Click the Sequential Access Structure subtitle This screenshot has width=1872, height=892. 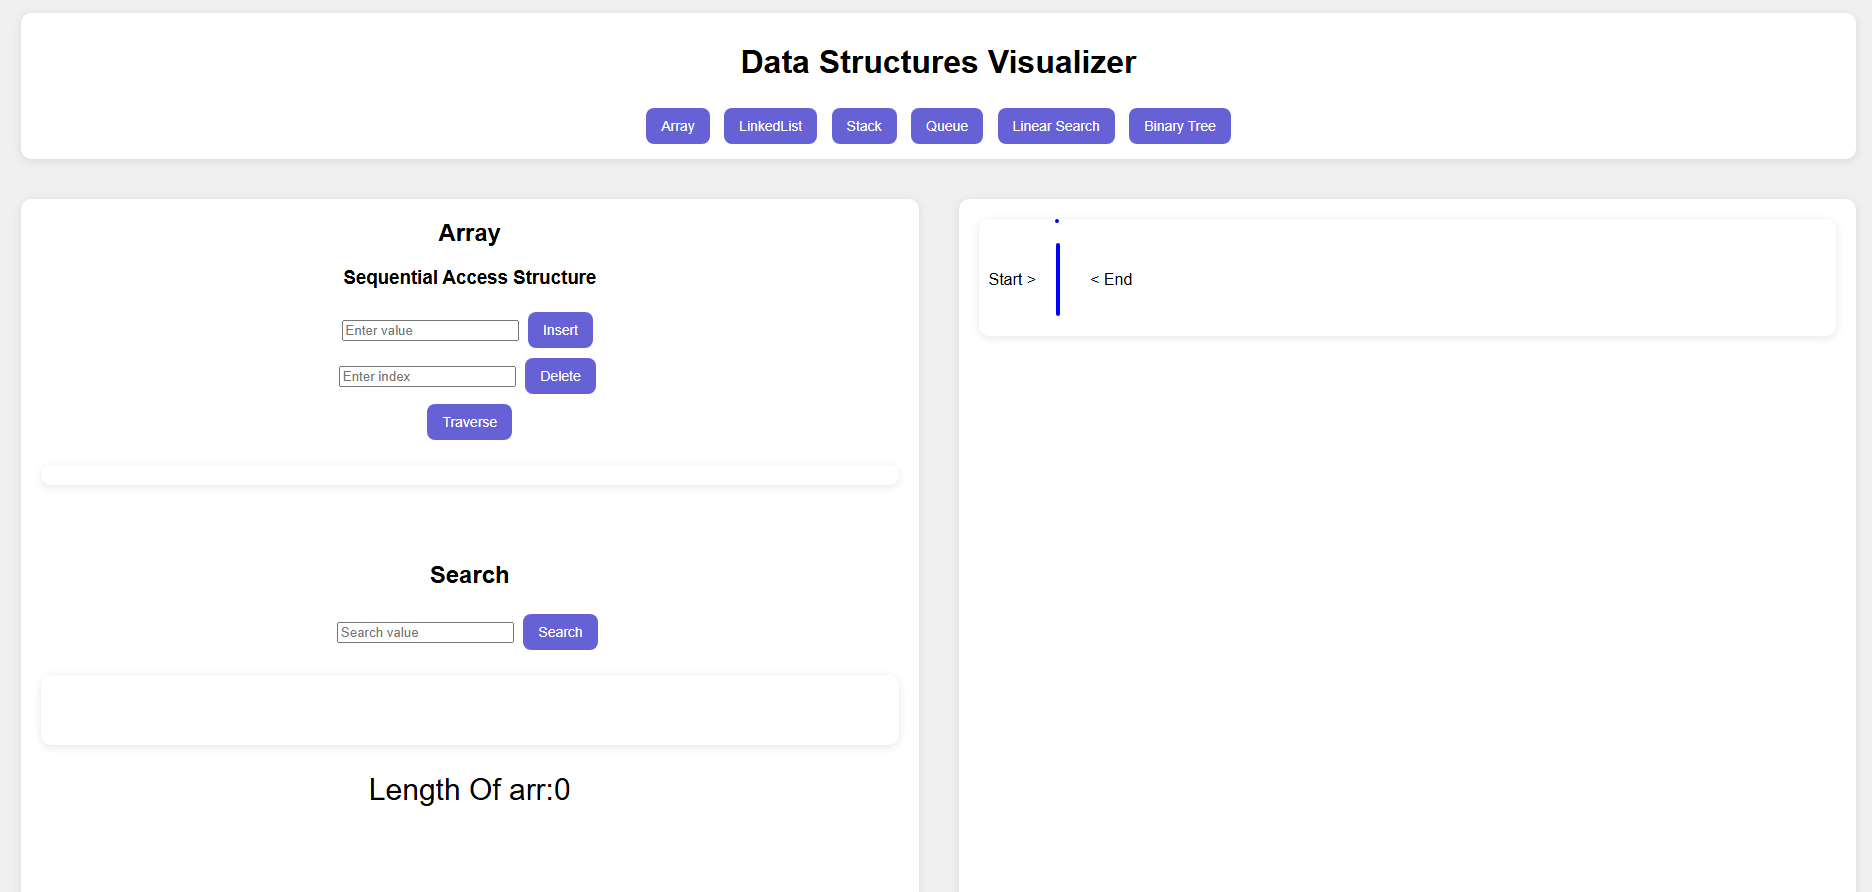[x=469, y=277]
